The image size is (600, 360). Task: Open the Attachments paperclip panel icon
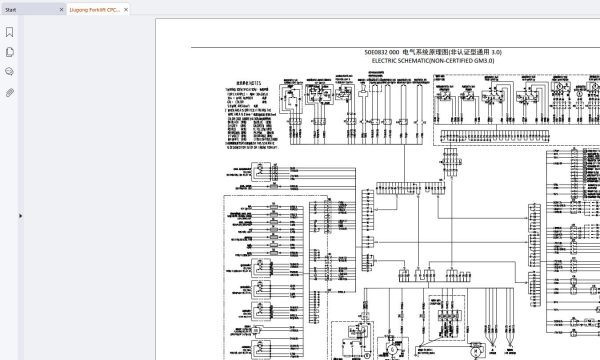(10, 92)
